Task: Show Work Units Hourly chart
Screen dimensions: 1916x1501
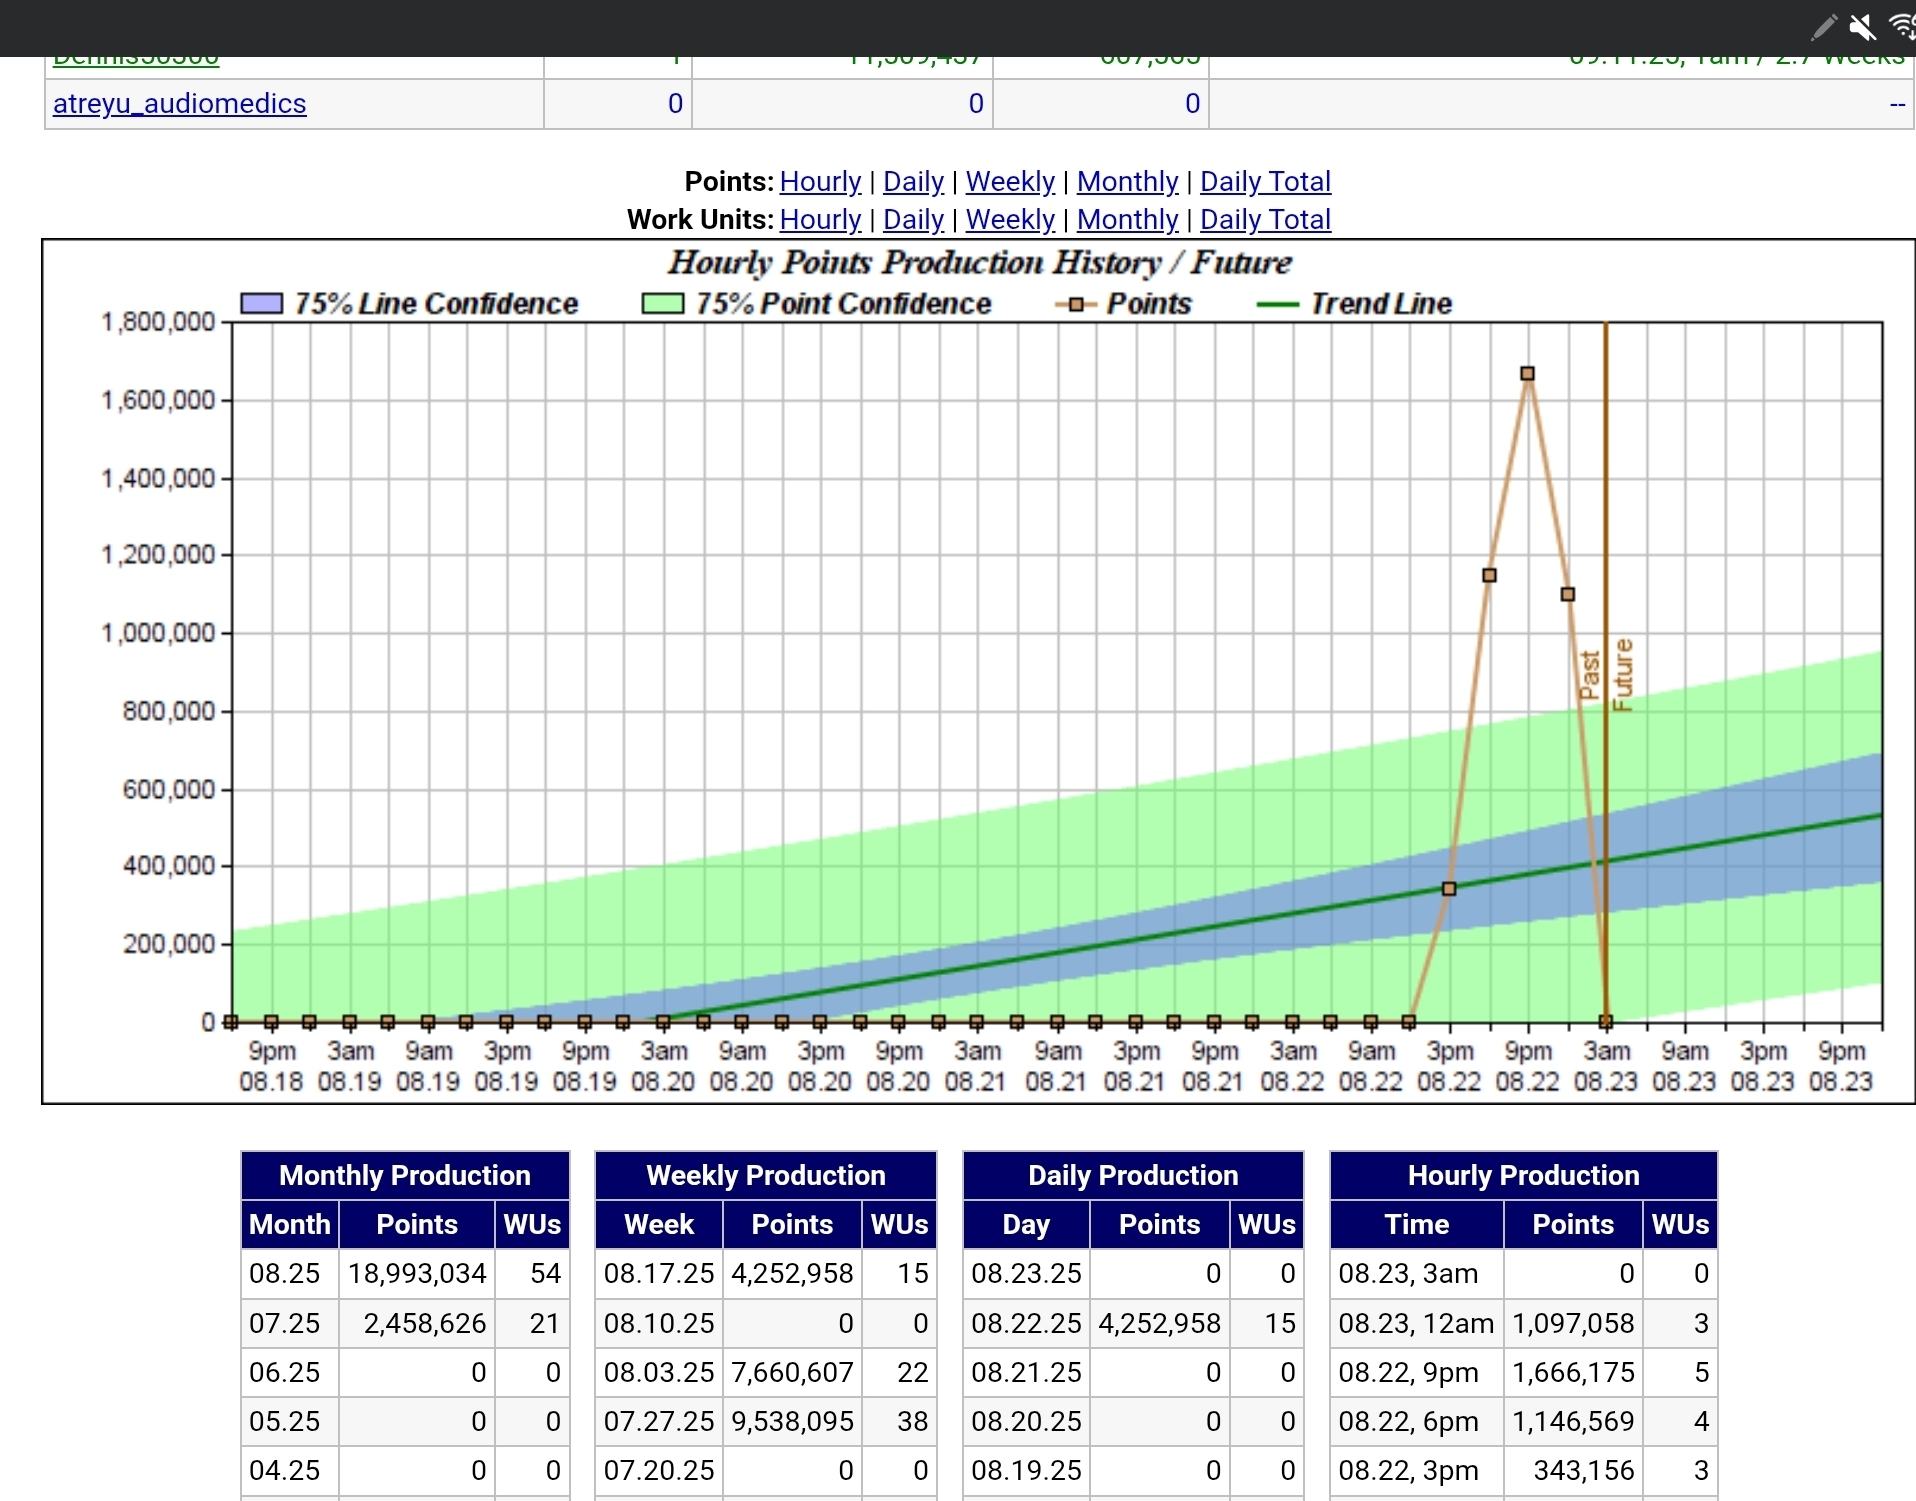Action: tap(820, 219)
